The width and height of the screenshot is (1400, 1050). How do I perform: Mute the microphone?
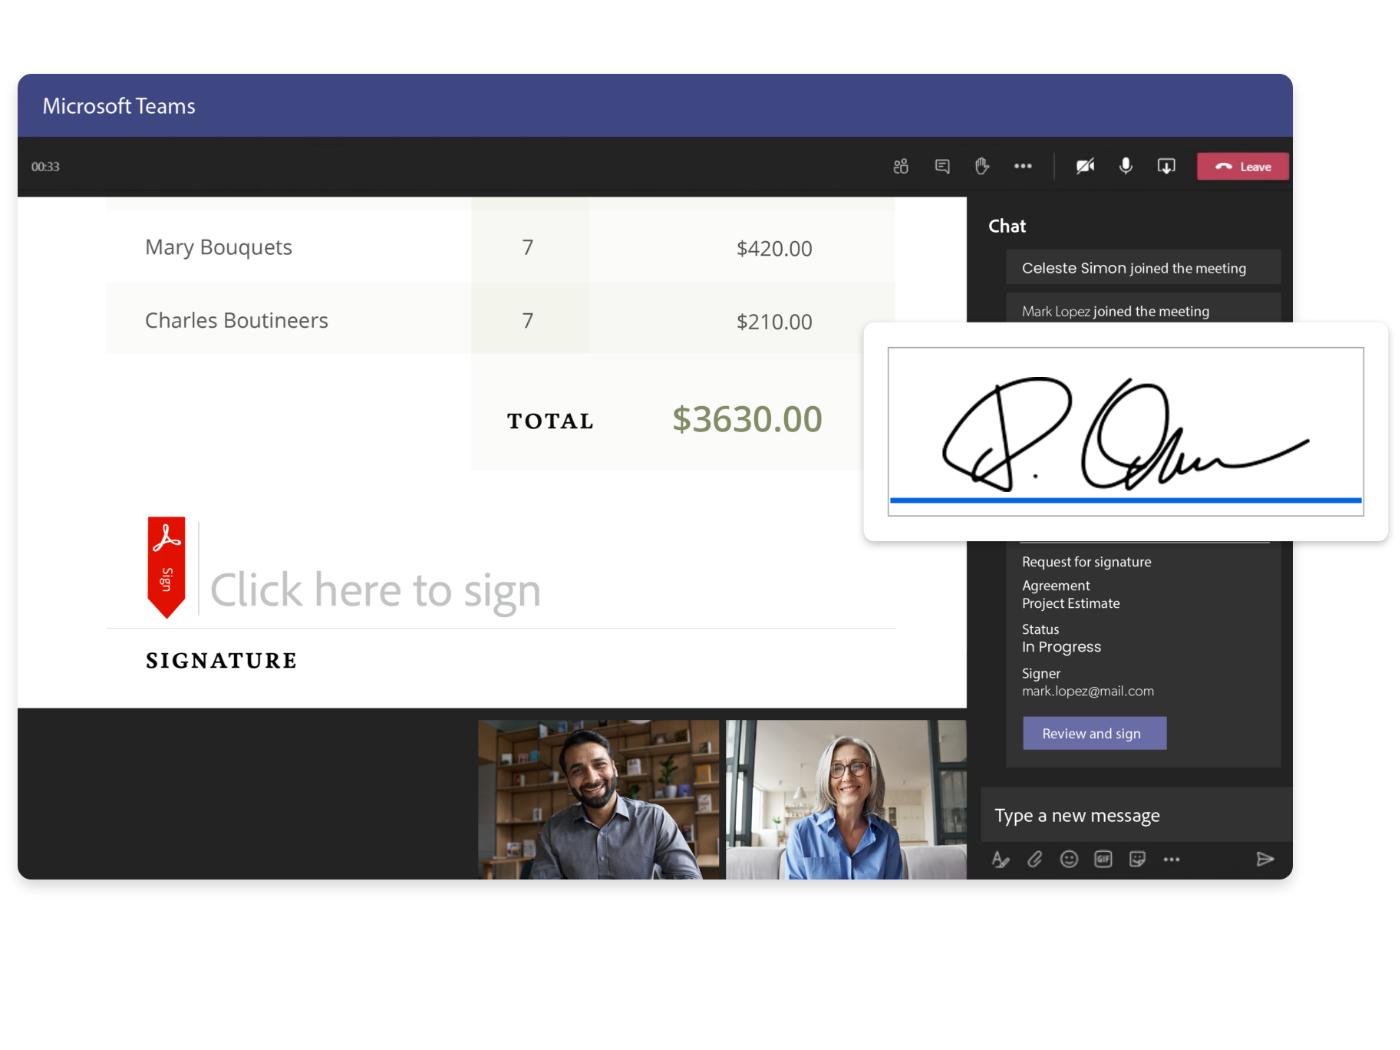point(1126,166)
